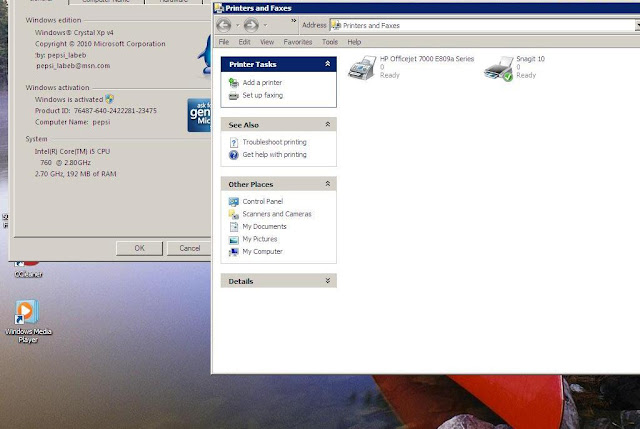Viewport: 640px width, 429px height.
Task: Open Get help with printing link
Action: tap(274, 155)
